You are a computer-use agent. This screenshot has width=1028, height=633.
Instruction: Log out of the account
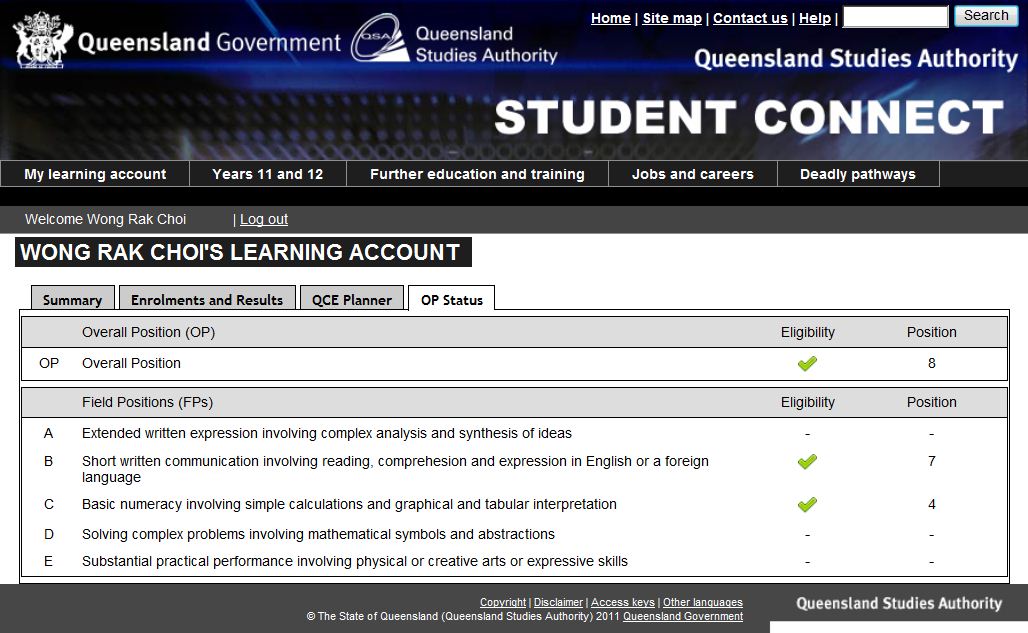click(x=264, y=220)
